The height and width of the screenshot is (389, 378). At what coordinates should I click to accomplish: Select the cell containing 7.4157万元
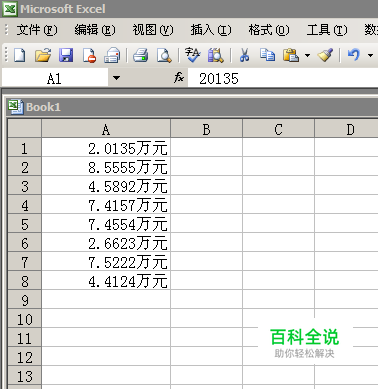coord(106,204)
